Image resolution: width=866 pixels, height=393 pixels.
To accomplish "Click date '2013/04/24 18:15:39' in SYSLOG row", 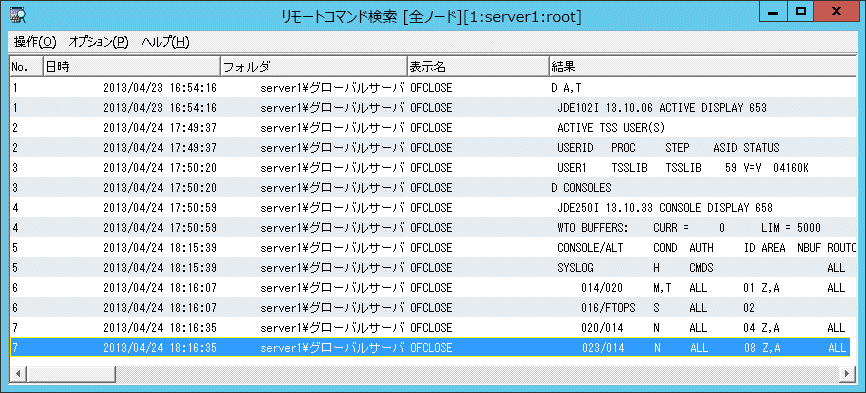I will pos(160,267).
